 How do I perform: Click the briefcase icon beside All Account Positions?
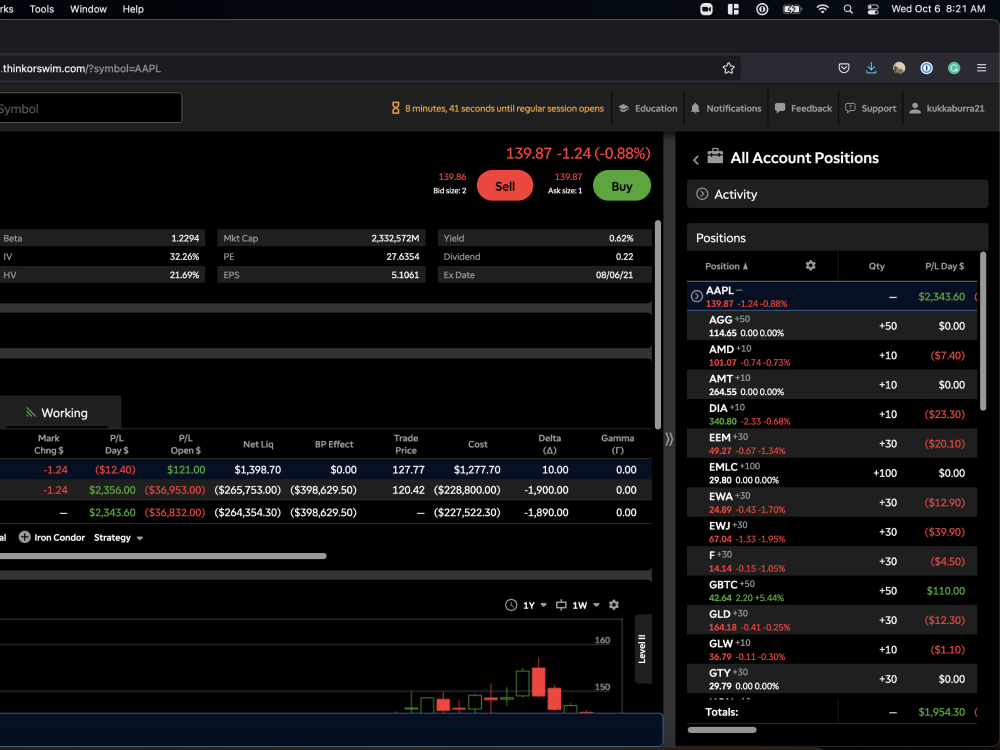pyautogui.click(x=716, y=156)
